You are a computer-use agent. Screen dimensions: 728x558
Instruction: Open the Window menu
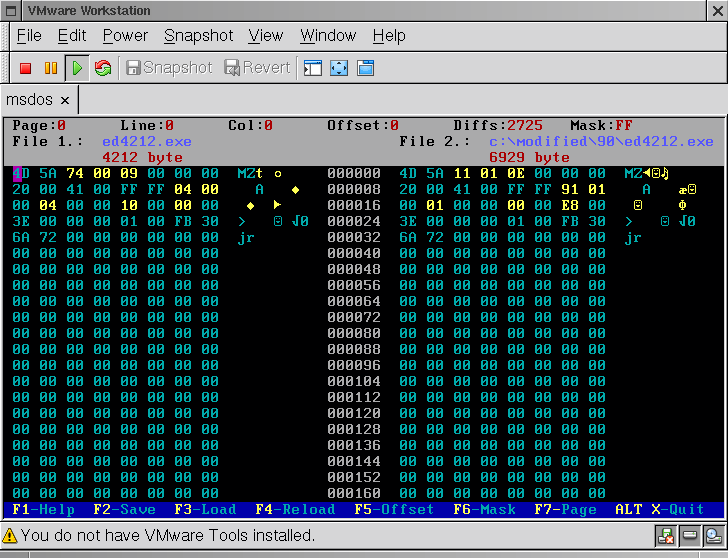328,36
